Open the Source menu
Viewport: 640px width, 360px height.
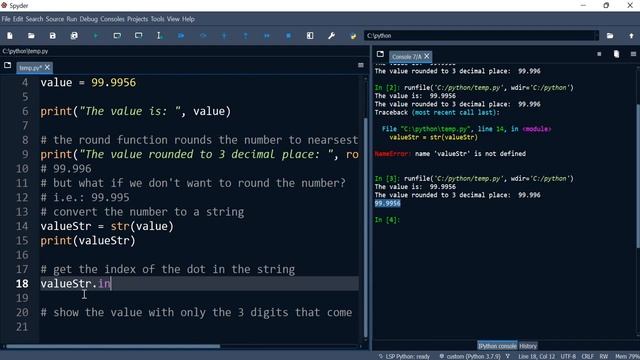(55, 19)
